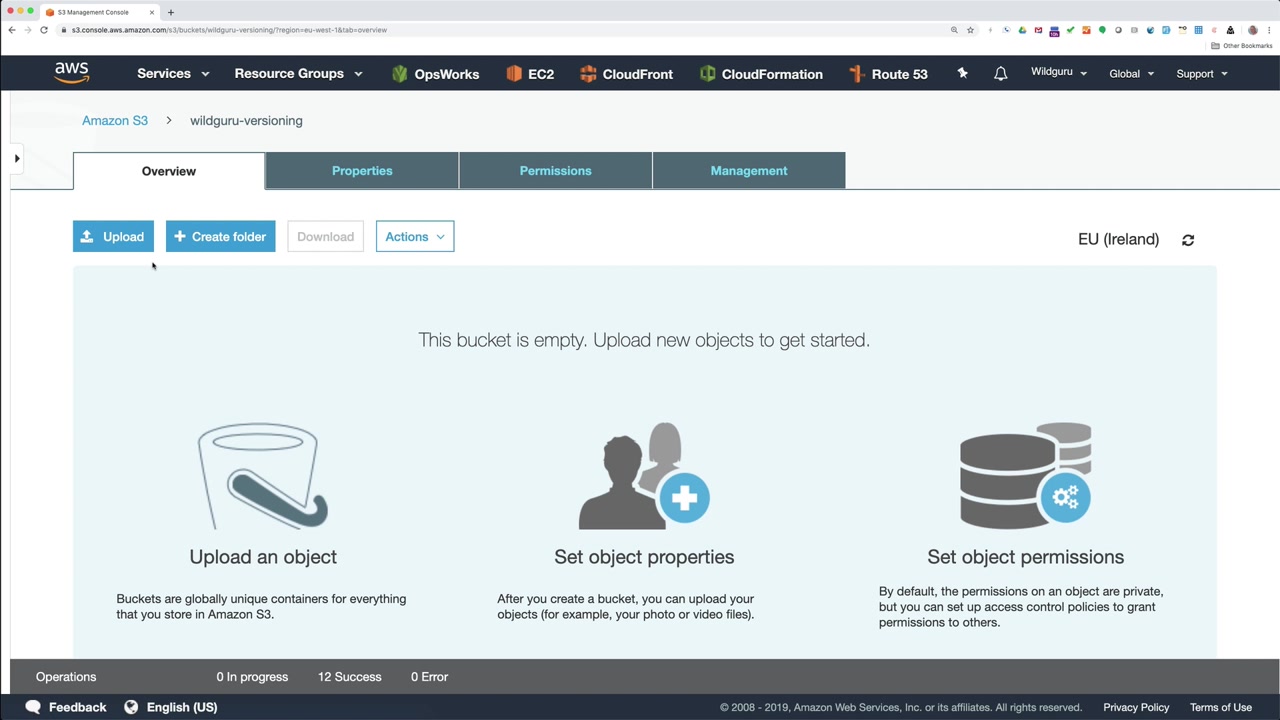Screen dimensions: 1280x720
Task: Navigate to the Amazon S3 breadcrumb link
Action: tap(115, 121)
